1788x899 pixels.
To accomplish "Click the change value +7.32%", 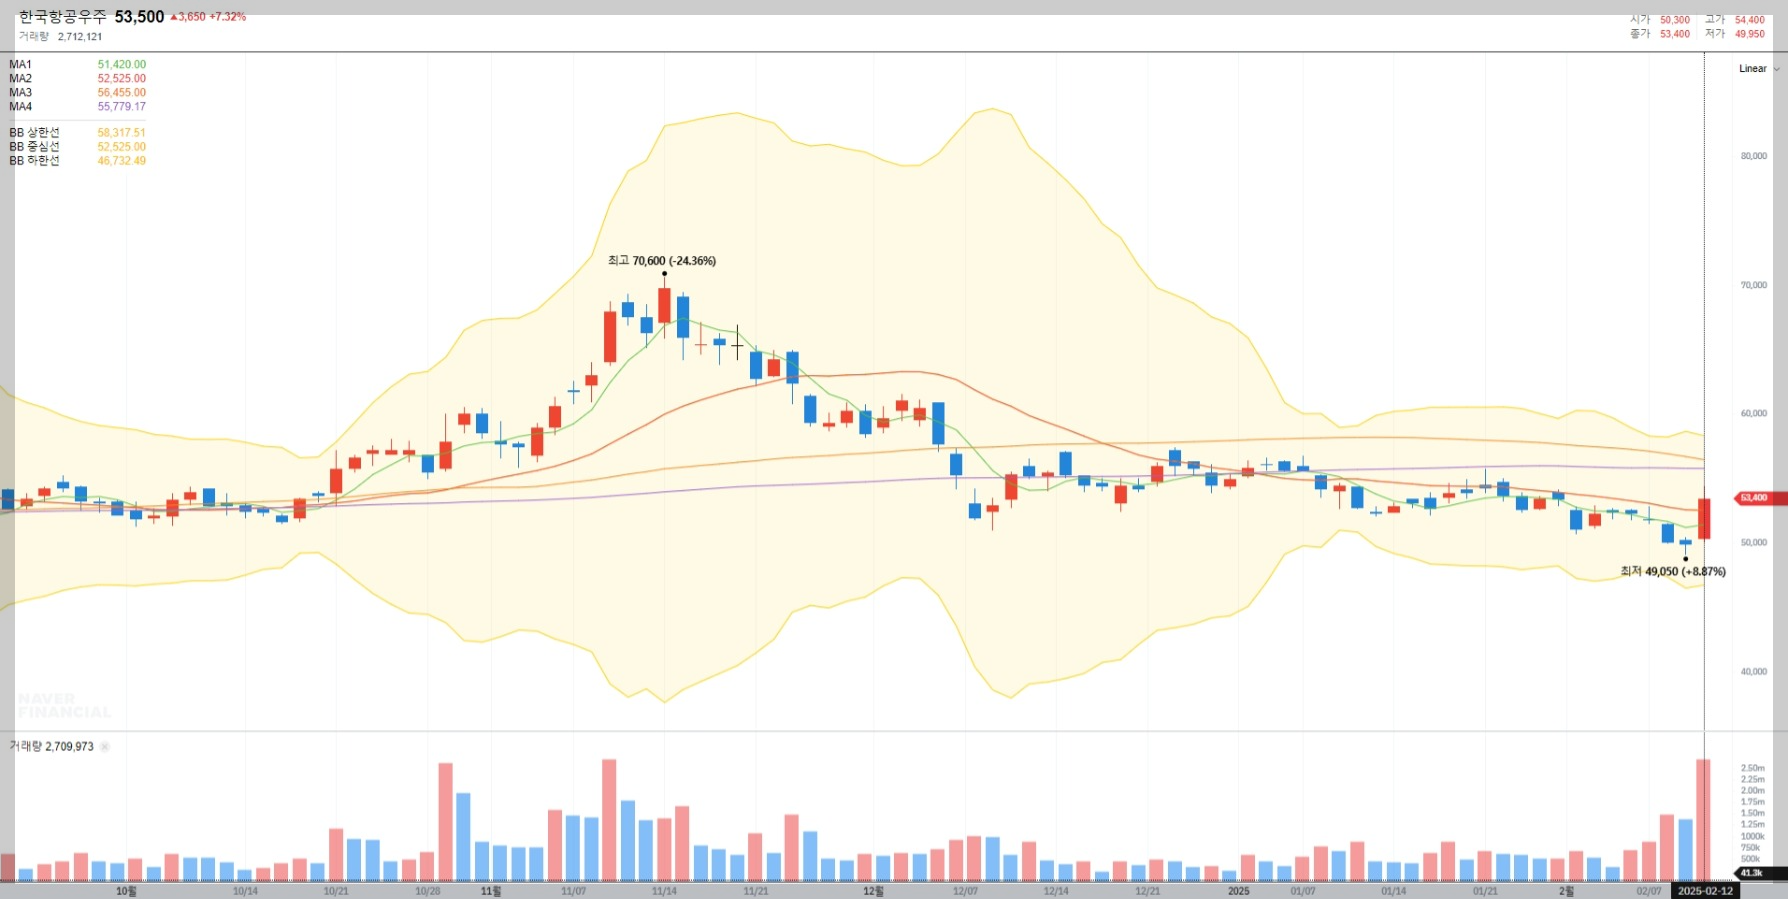I will (227, 17).
